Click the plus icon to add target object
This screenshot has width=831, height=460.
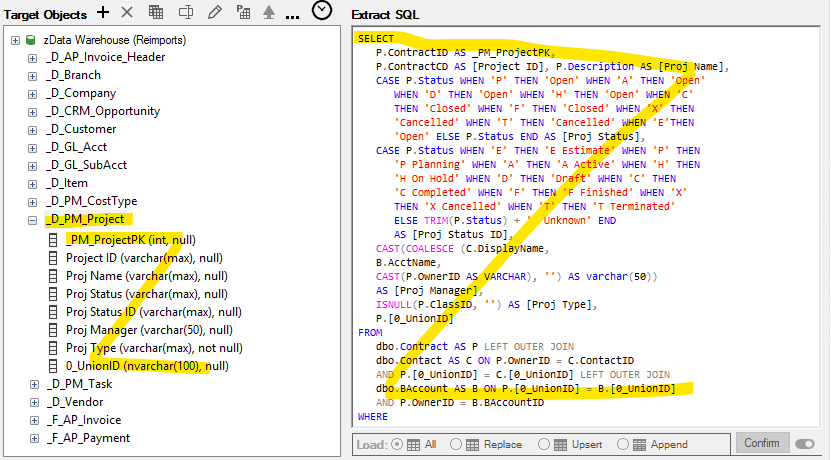pyautogui.click(x=103, y=12)
